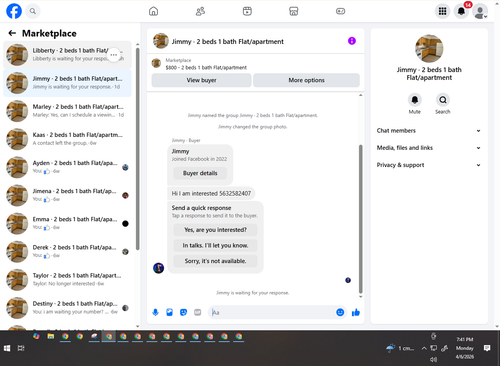This screenshot has height=366, width=500.
Task: Open File Explorer from the taskbar
Action: [x=51, y=336]
